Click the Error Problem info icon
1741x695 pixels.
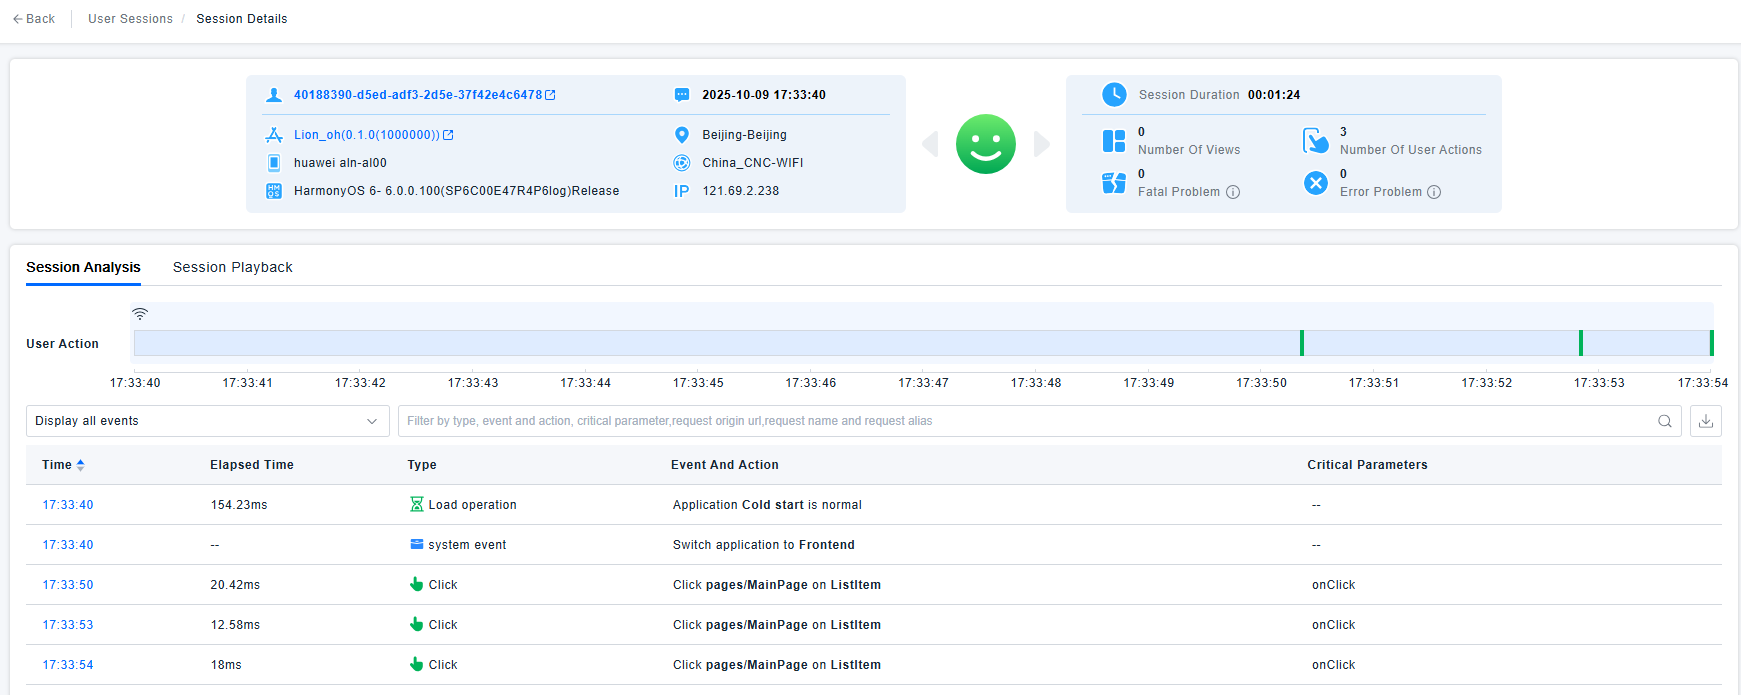pyautogui.click(x=1434, y=192)
